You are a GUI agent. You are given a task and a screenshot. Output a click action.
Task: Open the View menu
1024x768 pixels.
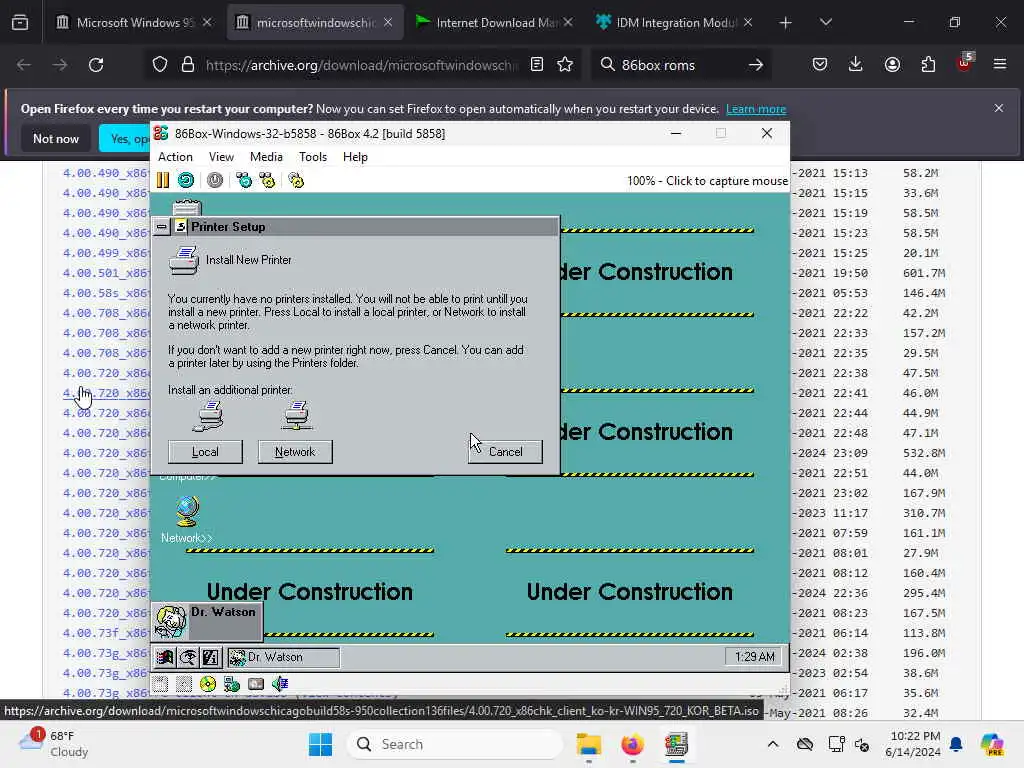click(x=221, y=157)
